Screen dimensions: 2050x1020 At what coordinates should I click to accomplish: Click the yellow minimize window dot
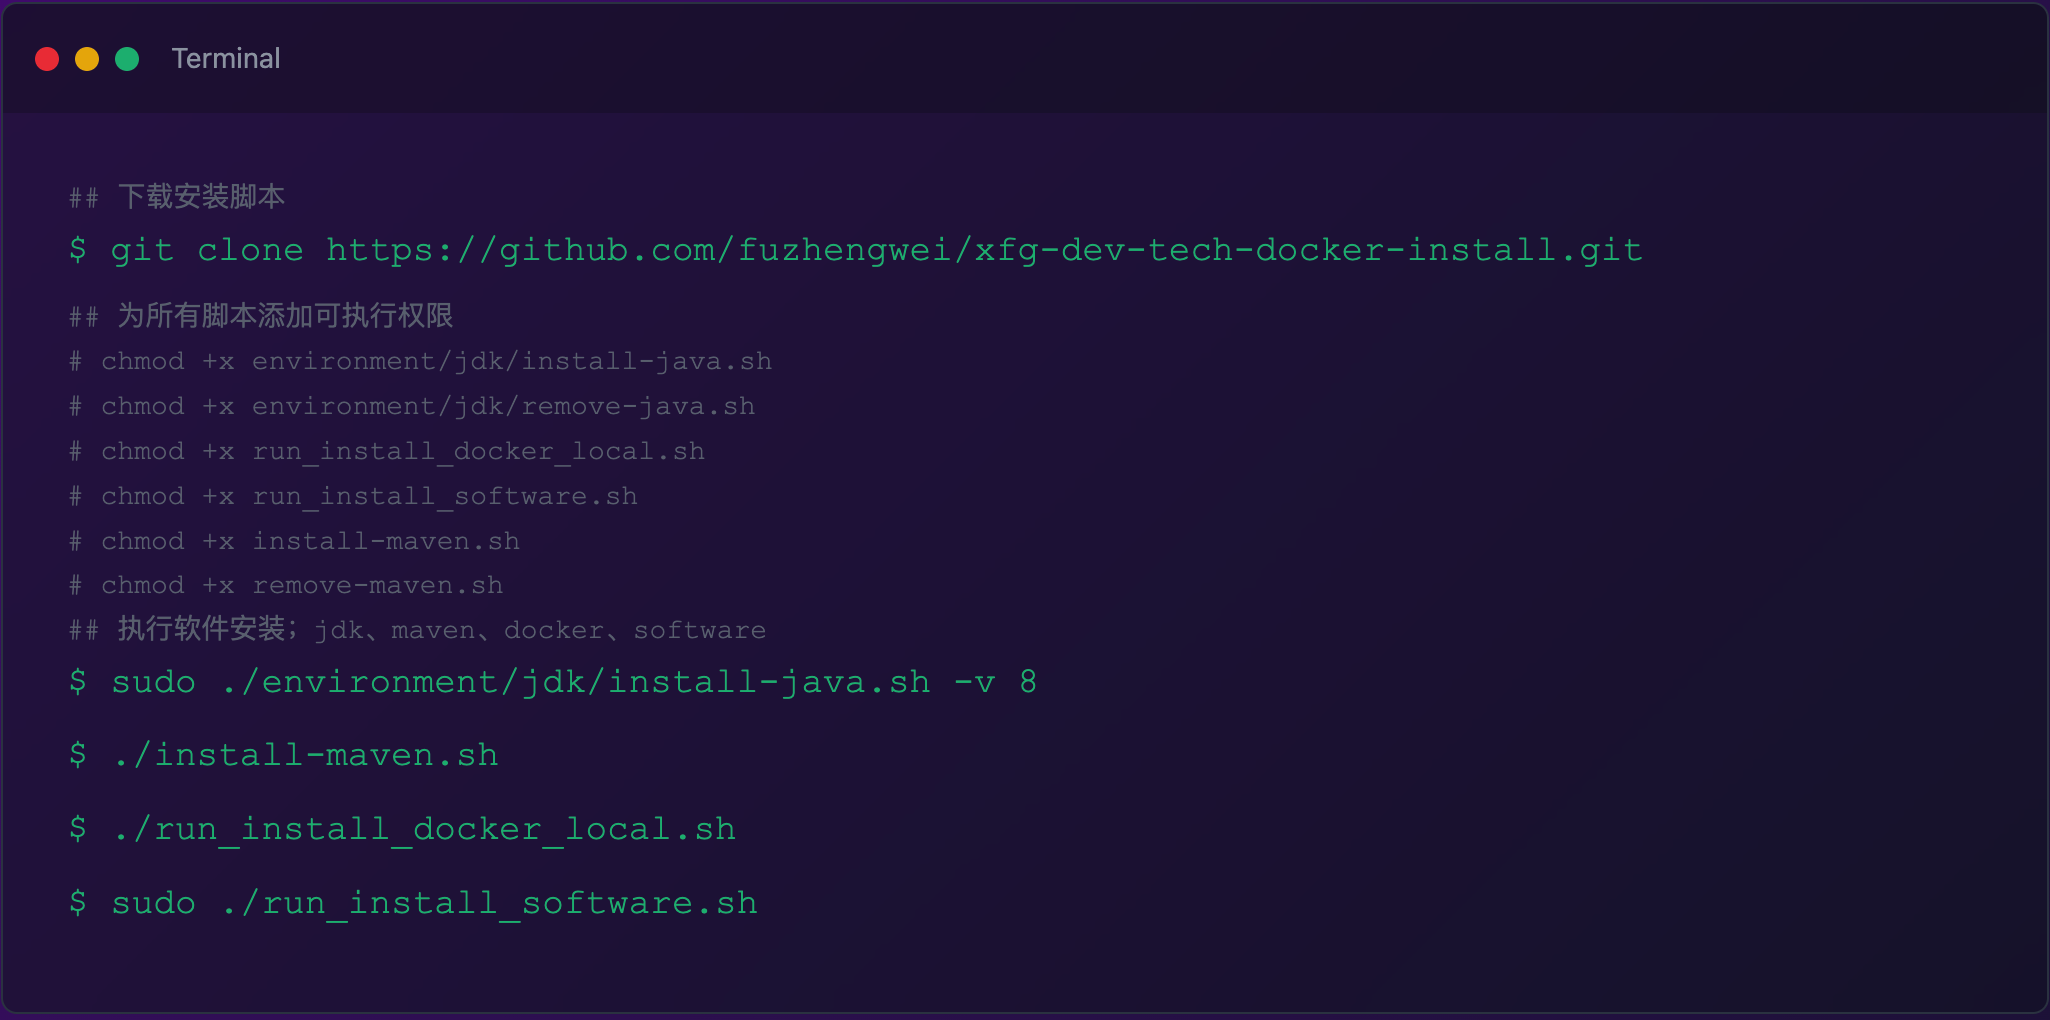click(x=87, y=59)
